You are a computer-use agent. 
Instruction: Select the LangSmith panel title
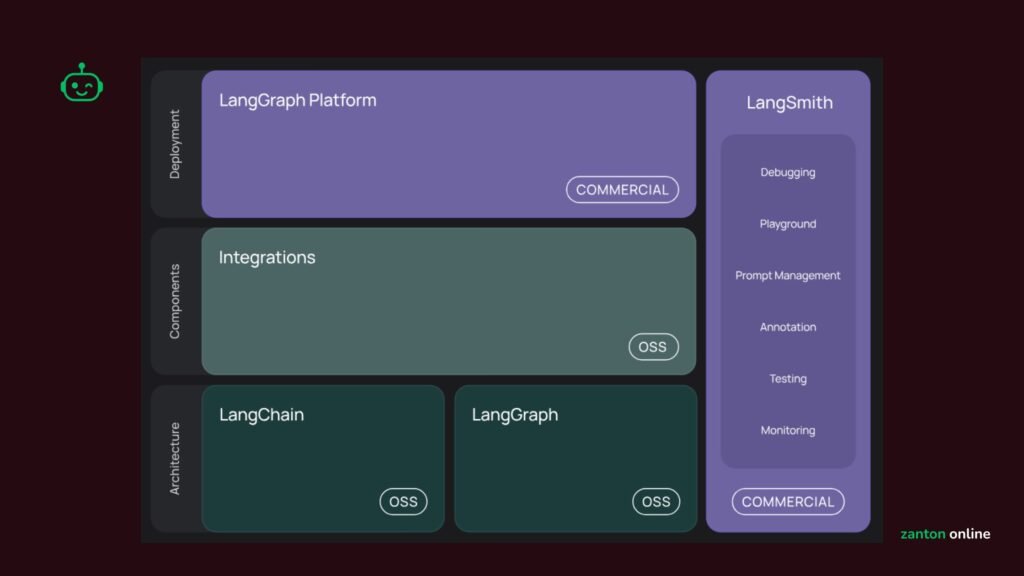pyautogui.click(x=789, y=103)
